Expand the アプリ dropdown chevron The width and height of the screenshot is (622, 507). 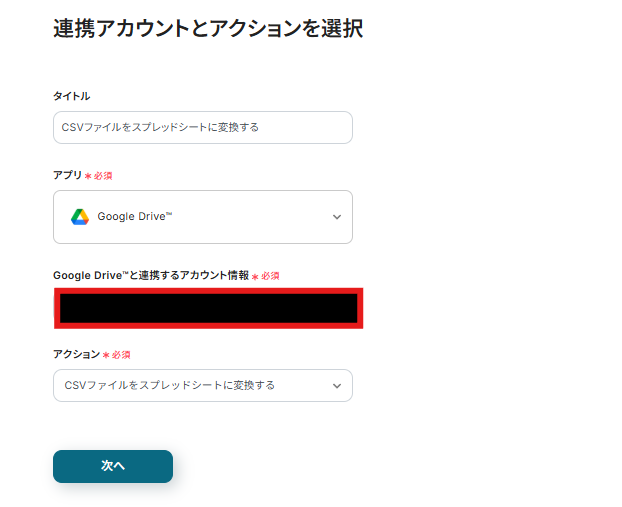coord(336,217)
